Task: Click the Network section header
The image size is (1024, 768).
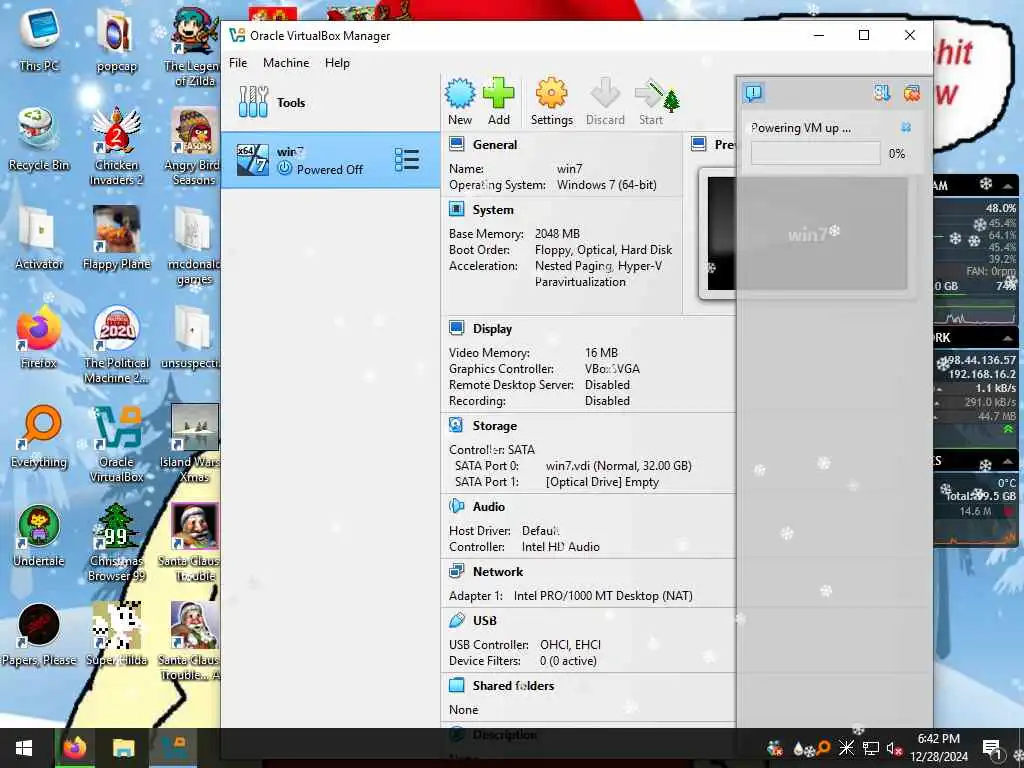Action: (498, 571)
